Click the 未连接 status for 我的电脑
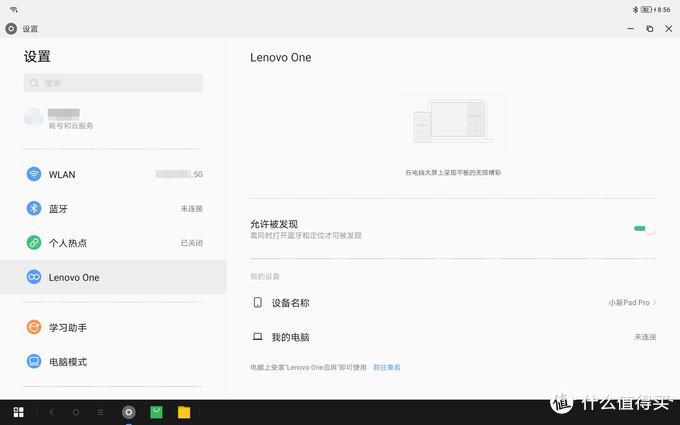 645,337
